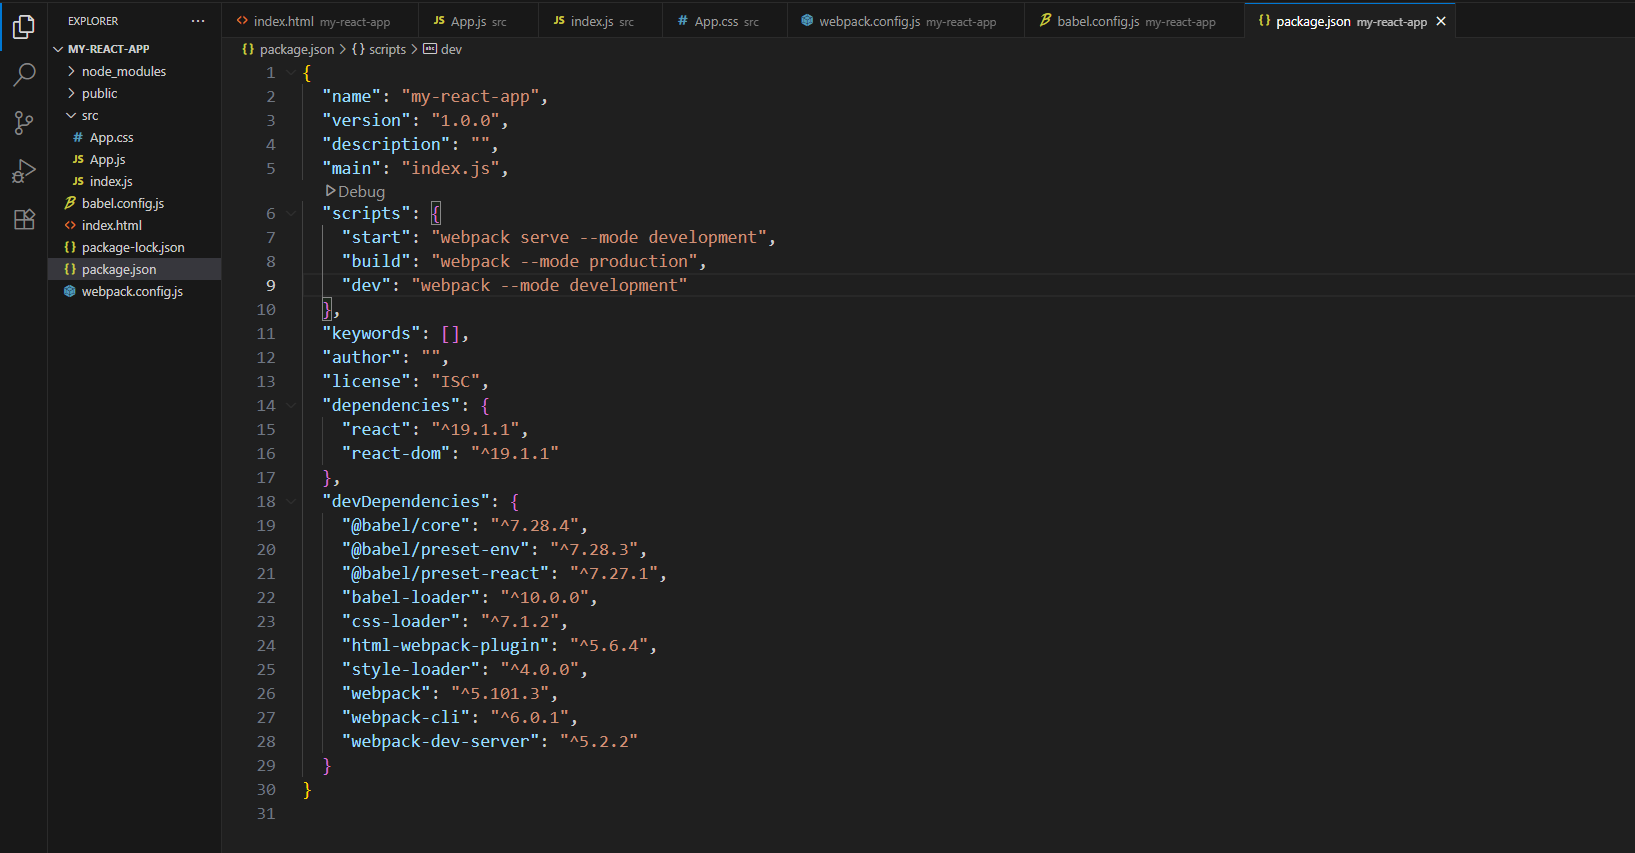This screenshot has width=1635, height=853.
Task: Fold the scripts block at line 6
Action: [x=291, y=213]
